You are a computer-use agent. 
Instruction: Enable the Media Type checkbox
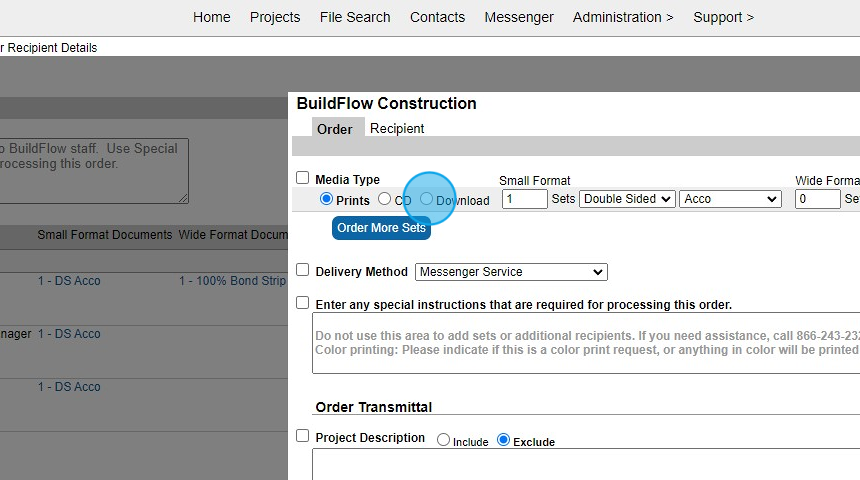[303, 178]
